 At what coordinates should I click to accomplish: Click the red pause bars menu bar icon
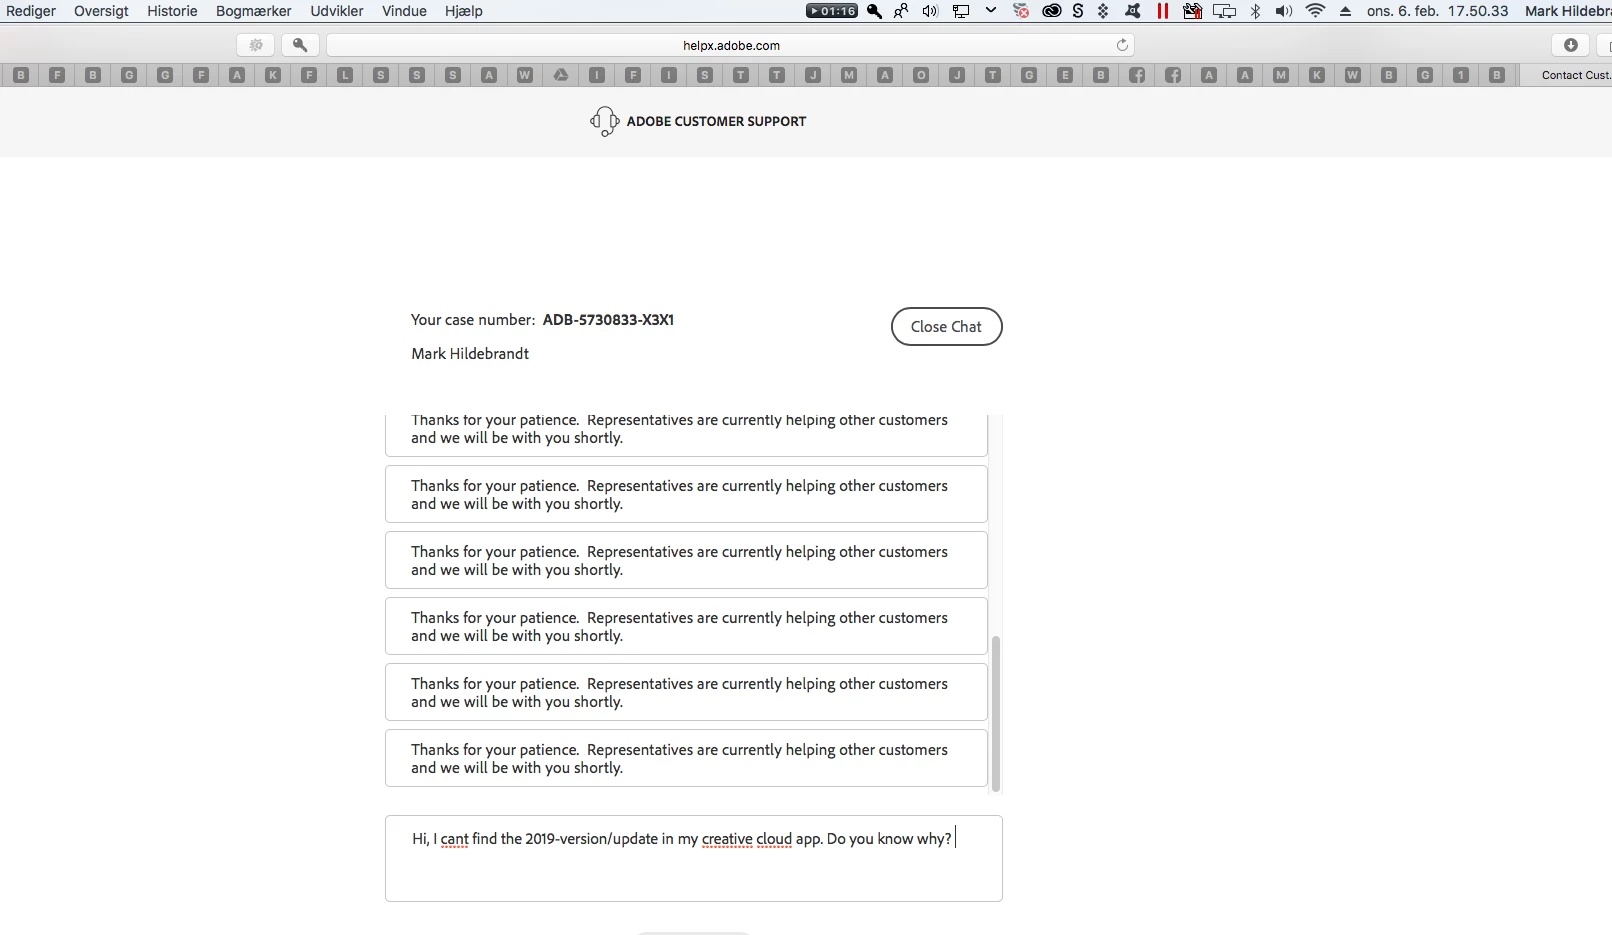coord(1163,11)
